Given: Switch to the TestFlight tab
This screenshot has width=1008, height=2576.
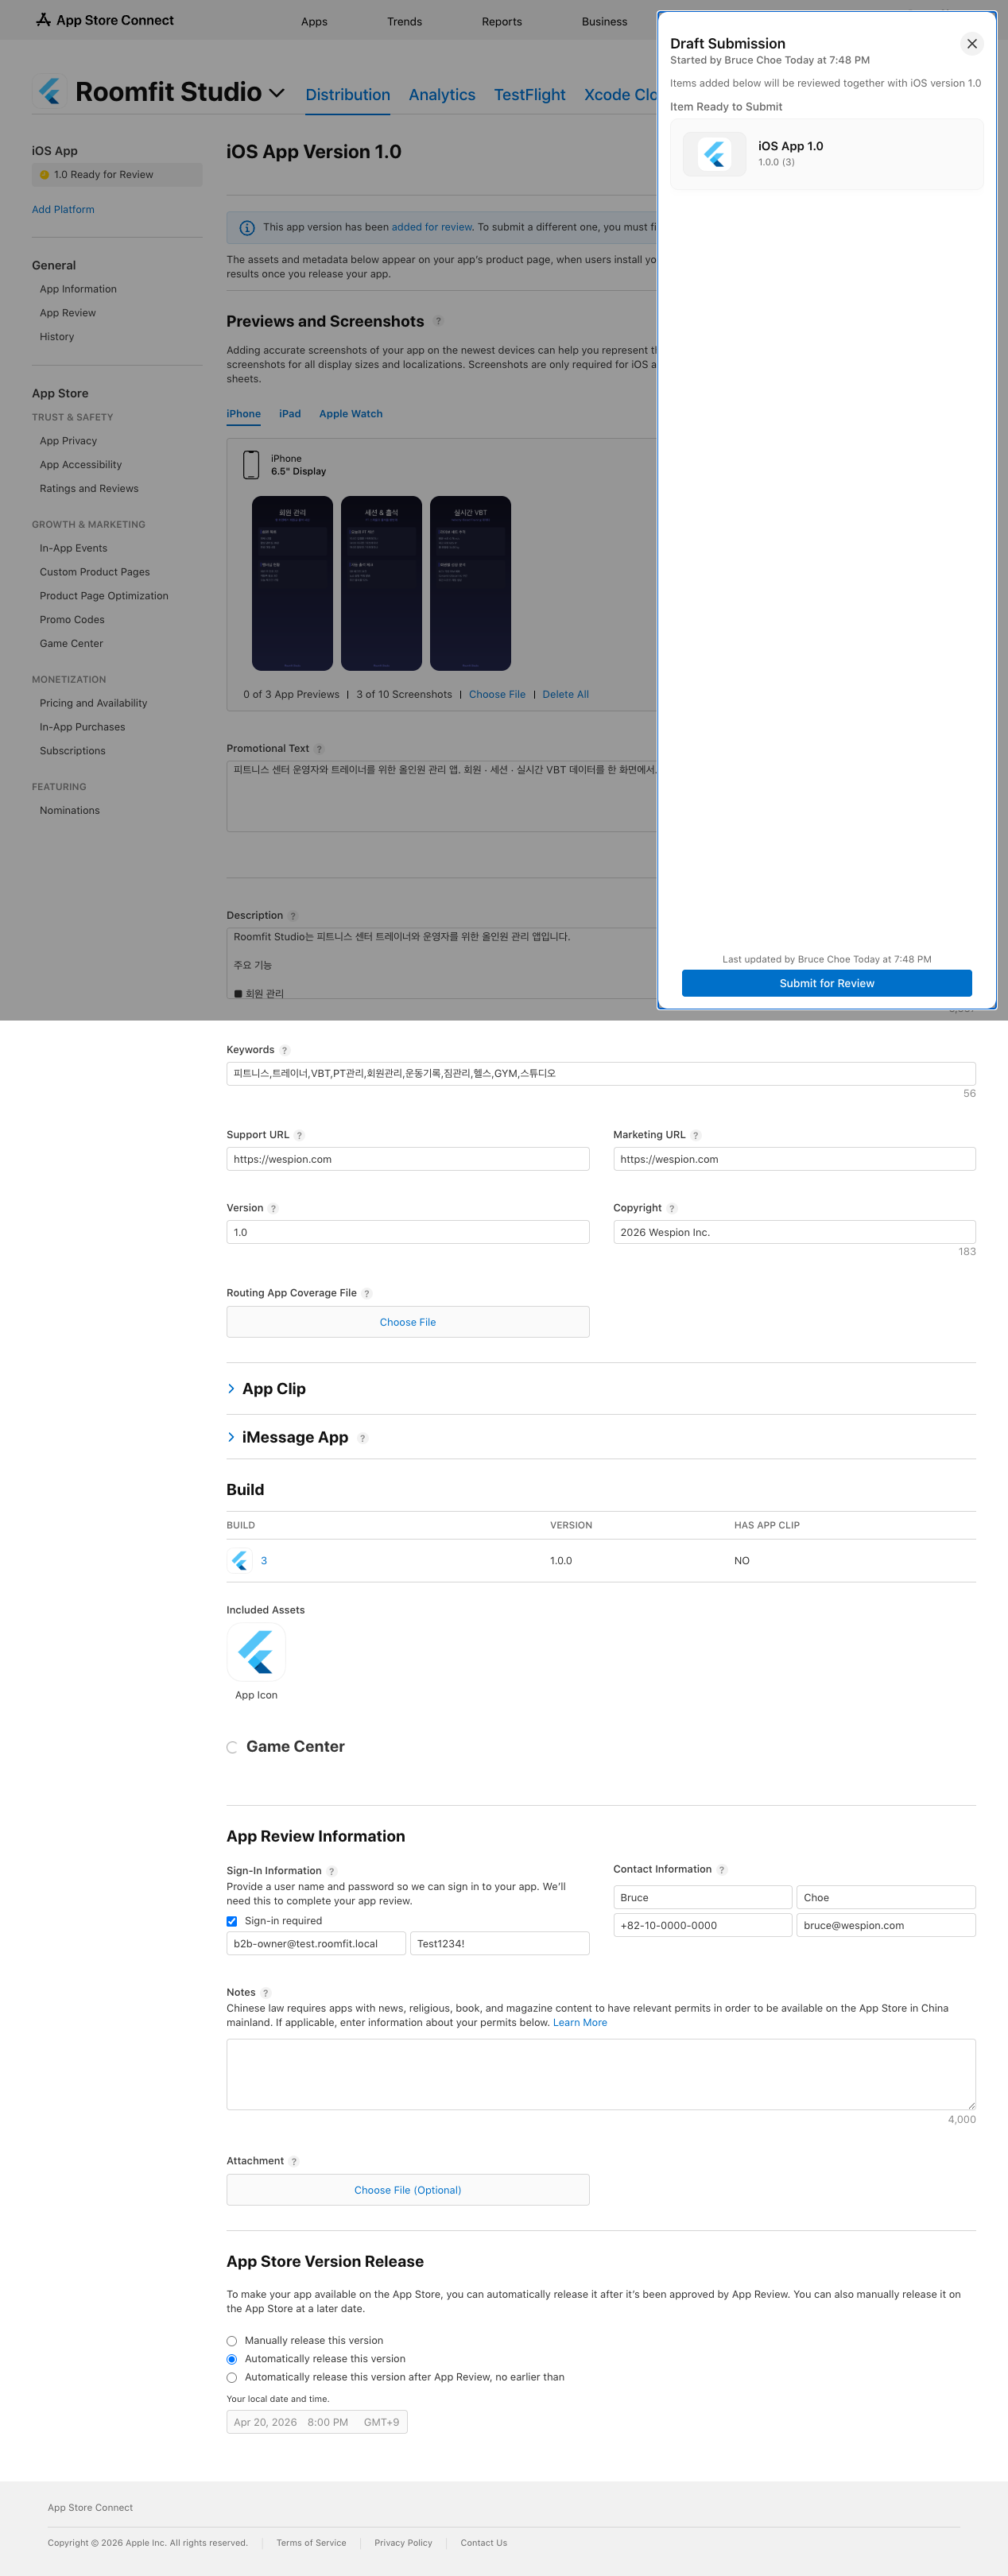Looking at the screenshot, I should 529,95.
